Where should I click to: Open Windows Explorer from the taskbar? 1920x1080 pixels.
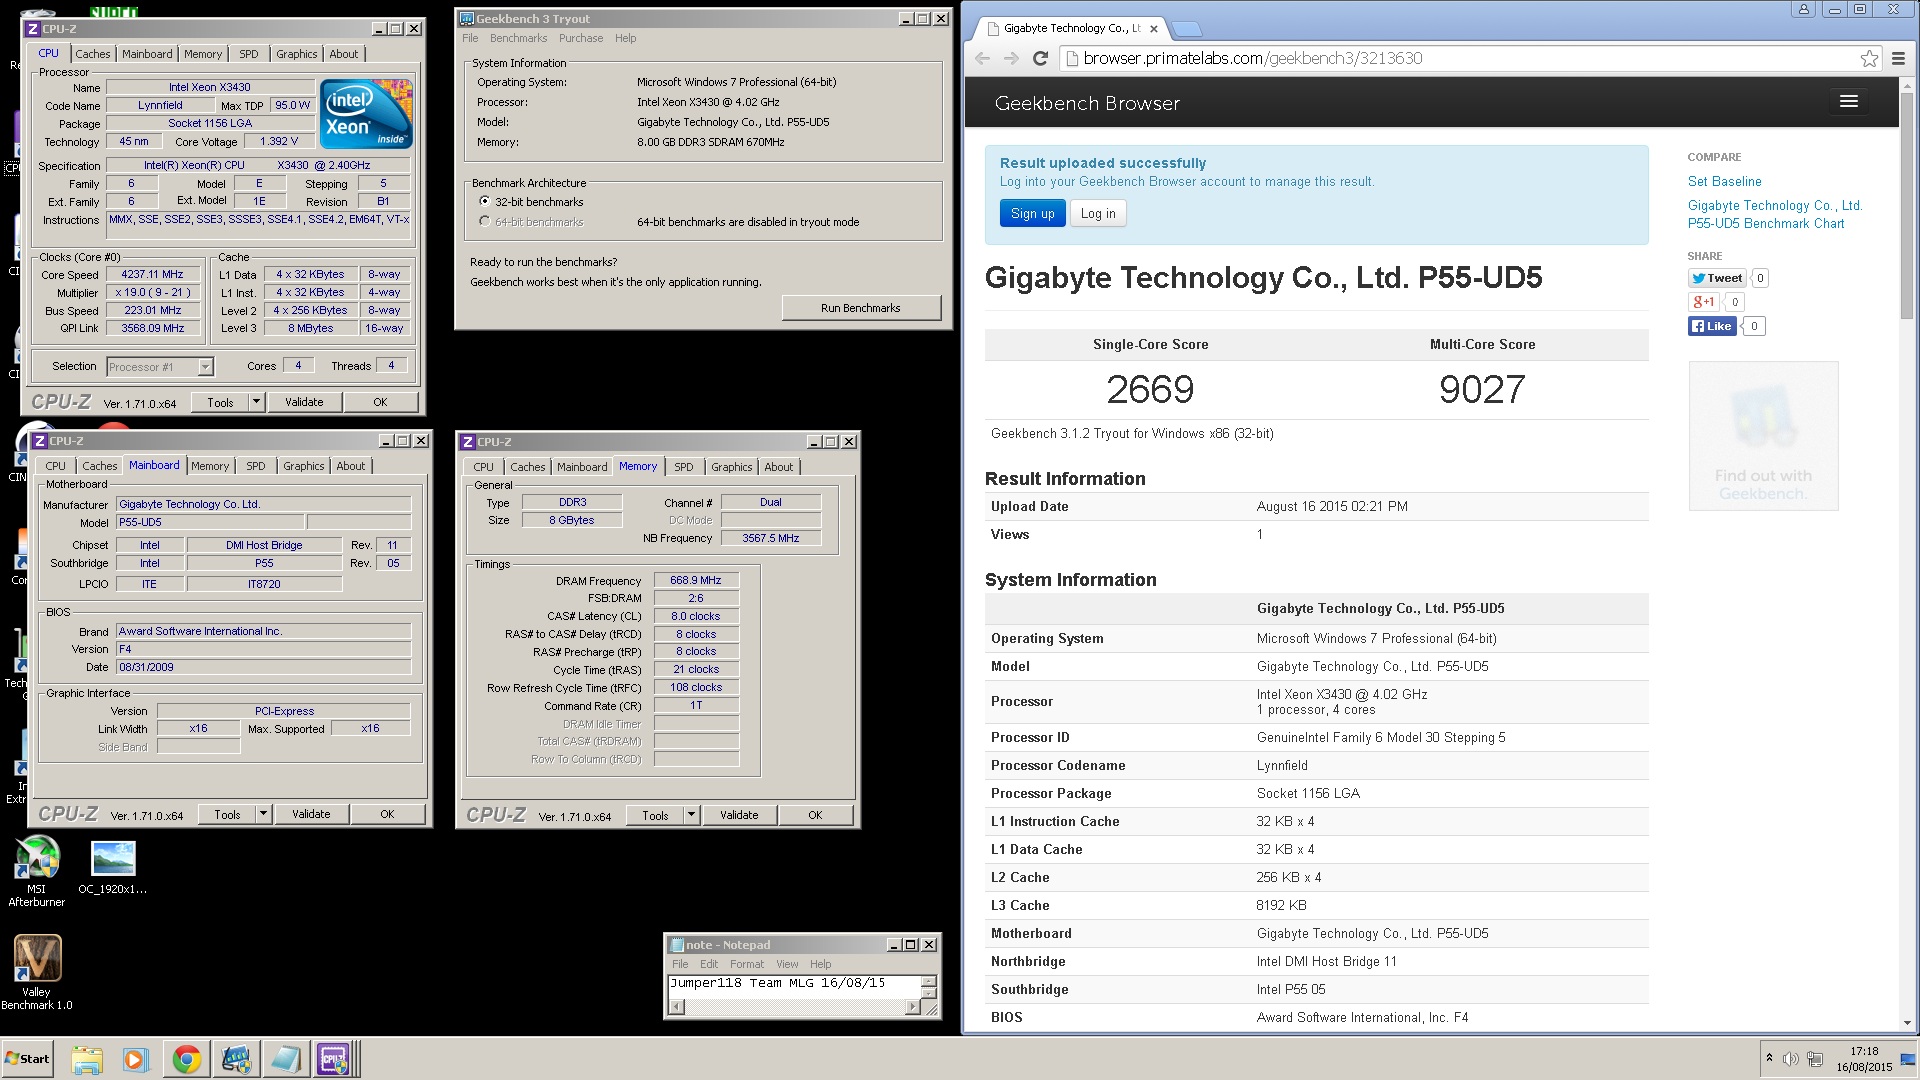pyautogui.click(x=87, y=1059)
